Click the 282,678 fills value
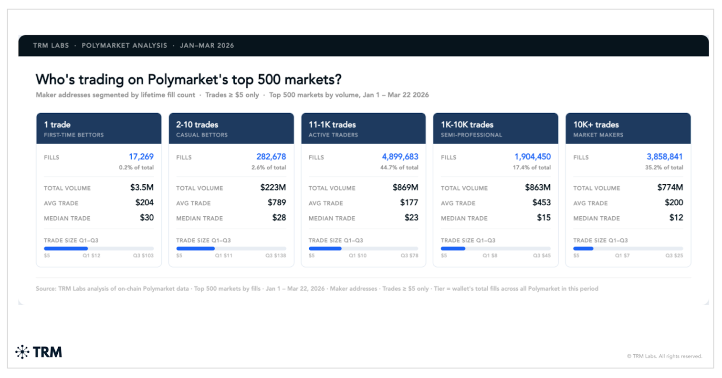The height and width of the screenshot is (378, 722). (x=271, y=157)
